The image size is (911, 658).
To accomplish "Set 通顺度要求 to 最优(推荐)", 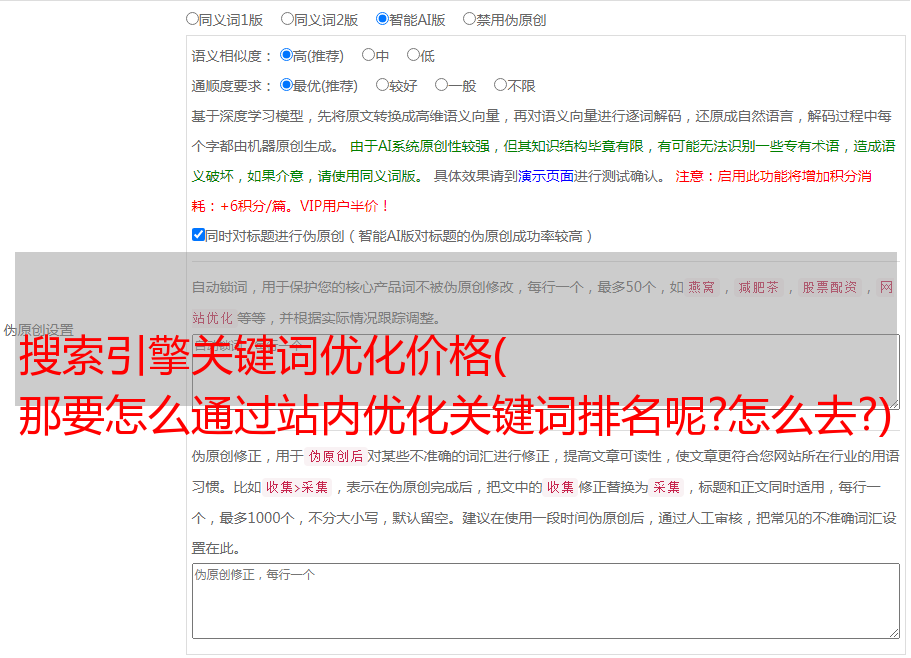I will pyautogui.click(x=286, y=85).
